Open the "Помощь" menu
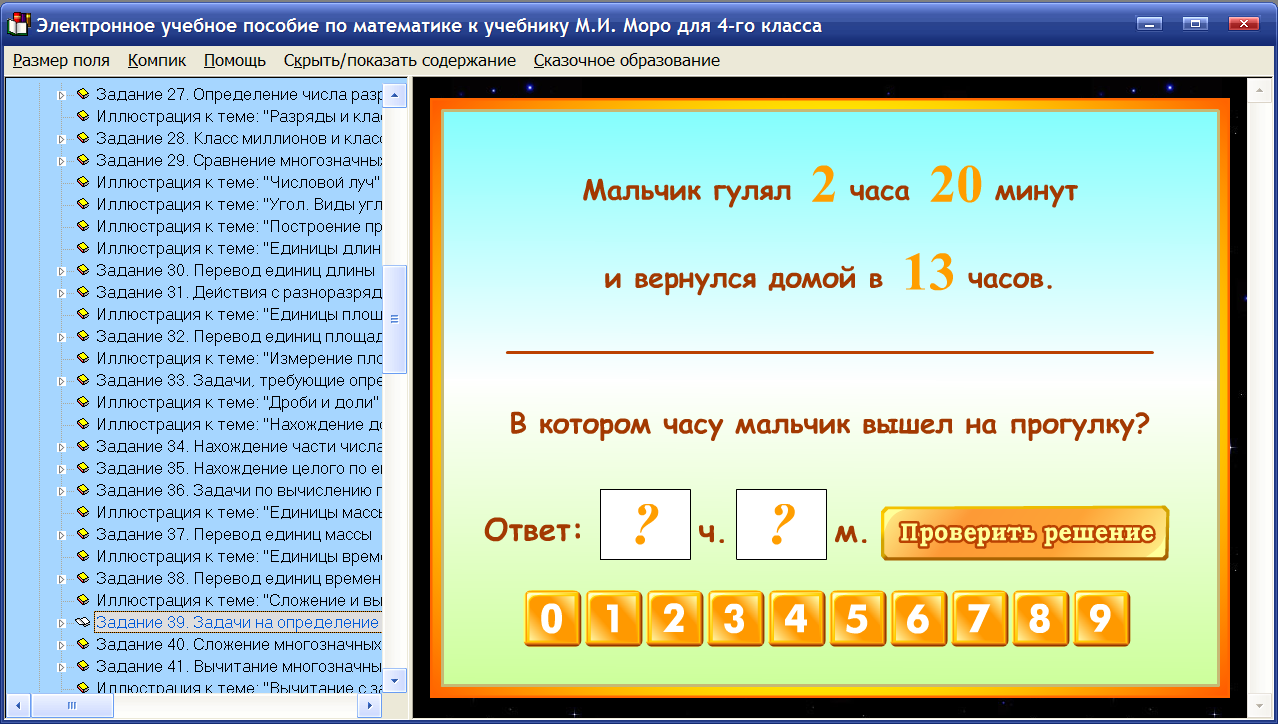This screenshot has height=724, width=1278. pos(234,60)
